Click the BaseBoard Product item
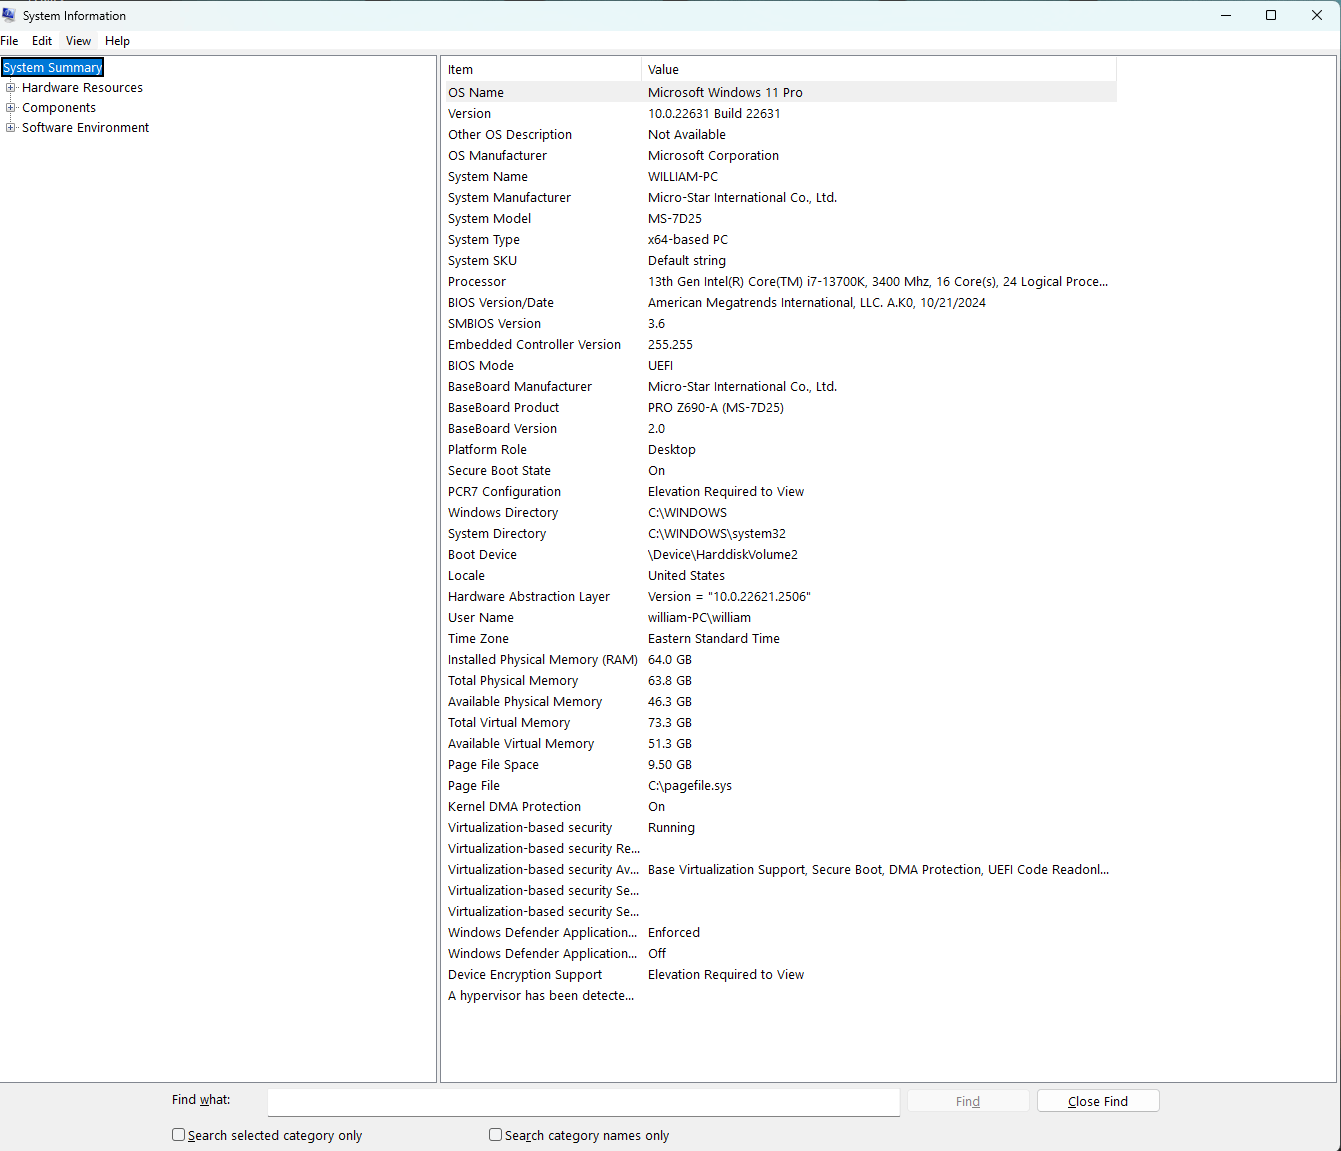The width and height of the screenshot is (1341, 1151). [503, 407]
